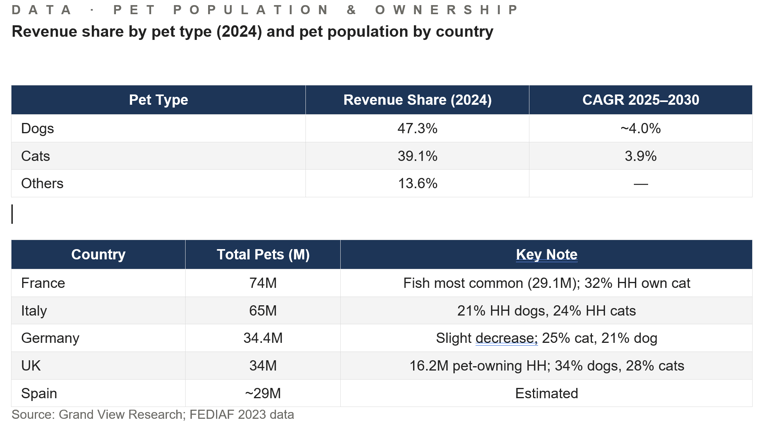Click the 'CAGR 2025–2030' header cell
The image size is (768, 431).
click(640, 100)
